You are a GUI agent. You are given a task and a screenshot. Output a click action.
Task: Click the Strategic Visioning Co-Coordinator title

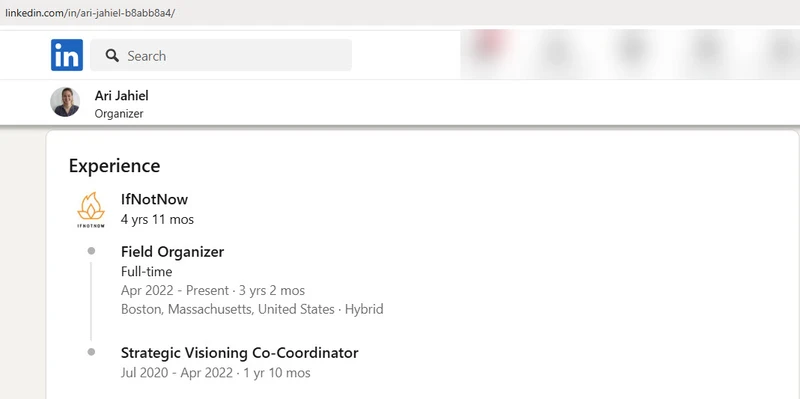click(240, 353)
